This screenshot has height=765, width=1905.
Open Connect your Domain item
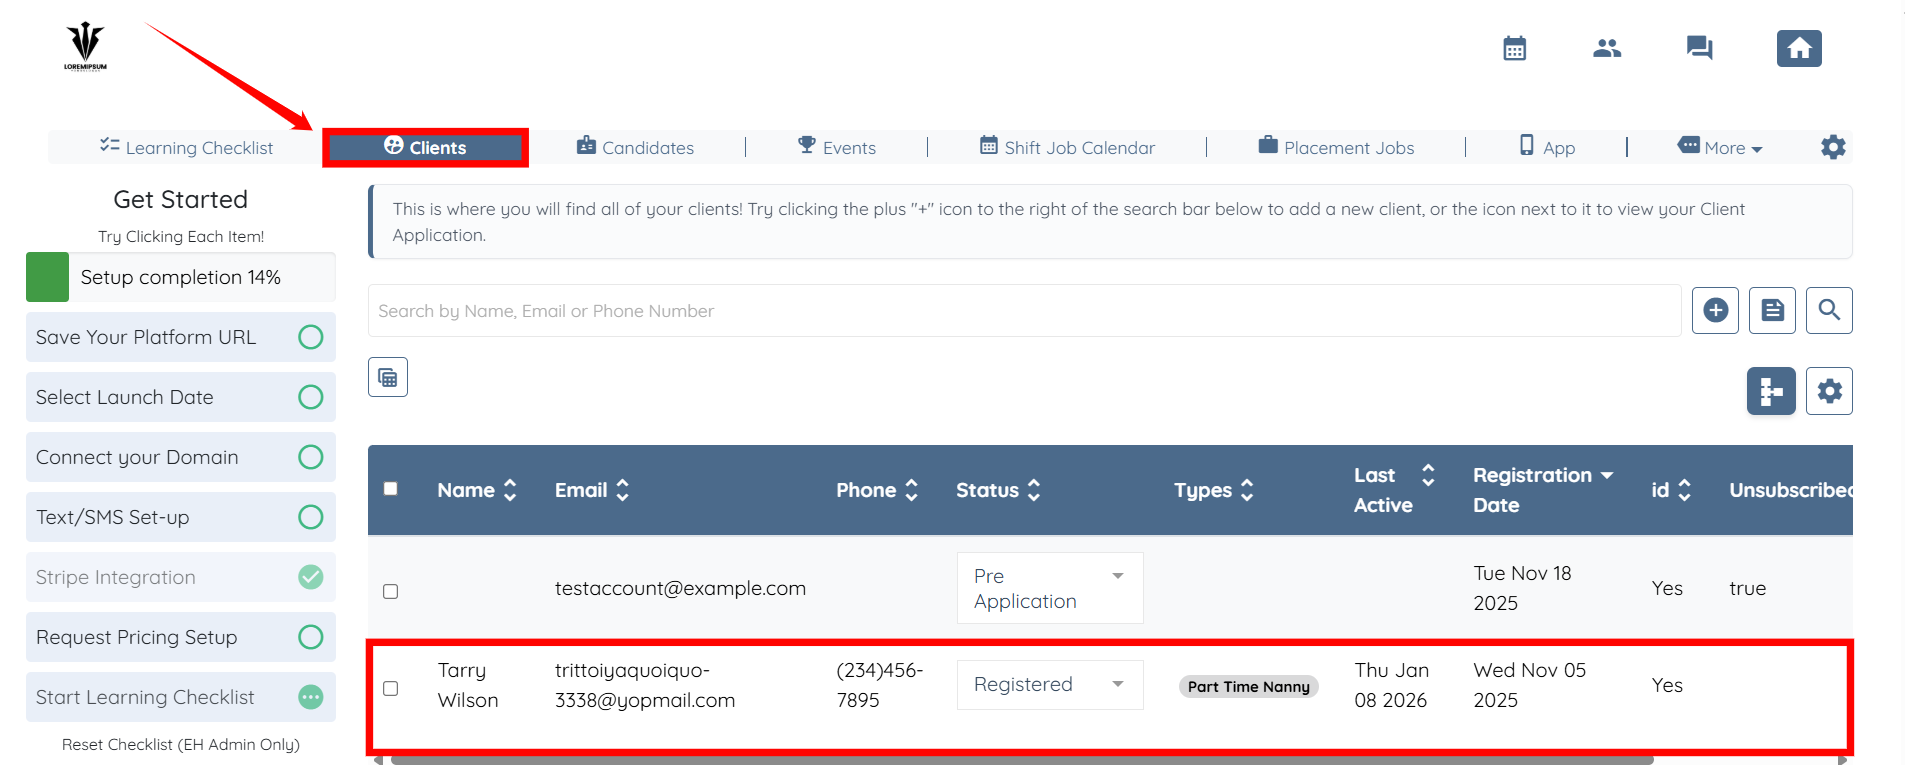pyautogui.click(x=181, y=457)
